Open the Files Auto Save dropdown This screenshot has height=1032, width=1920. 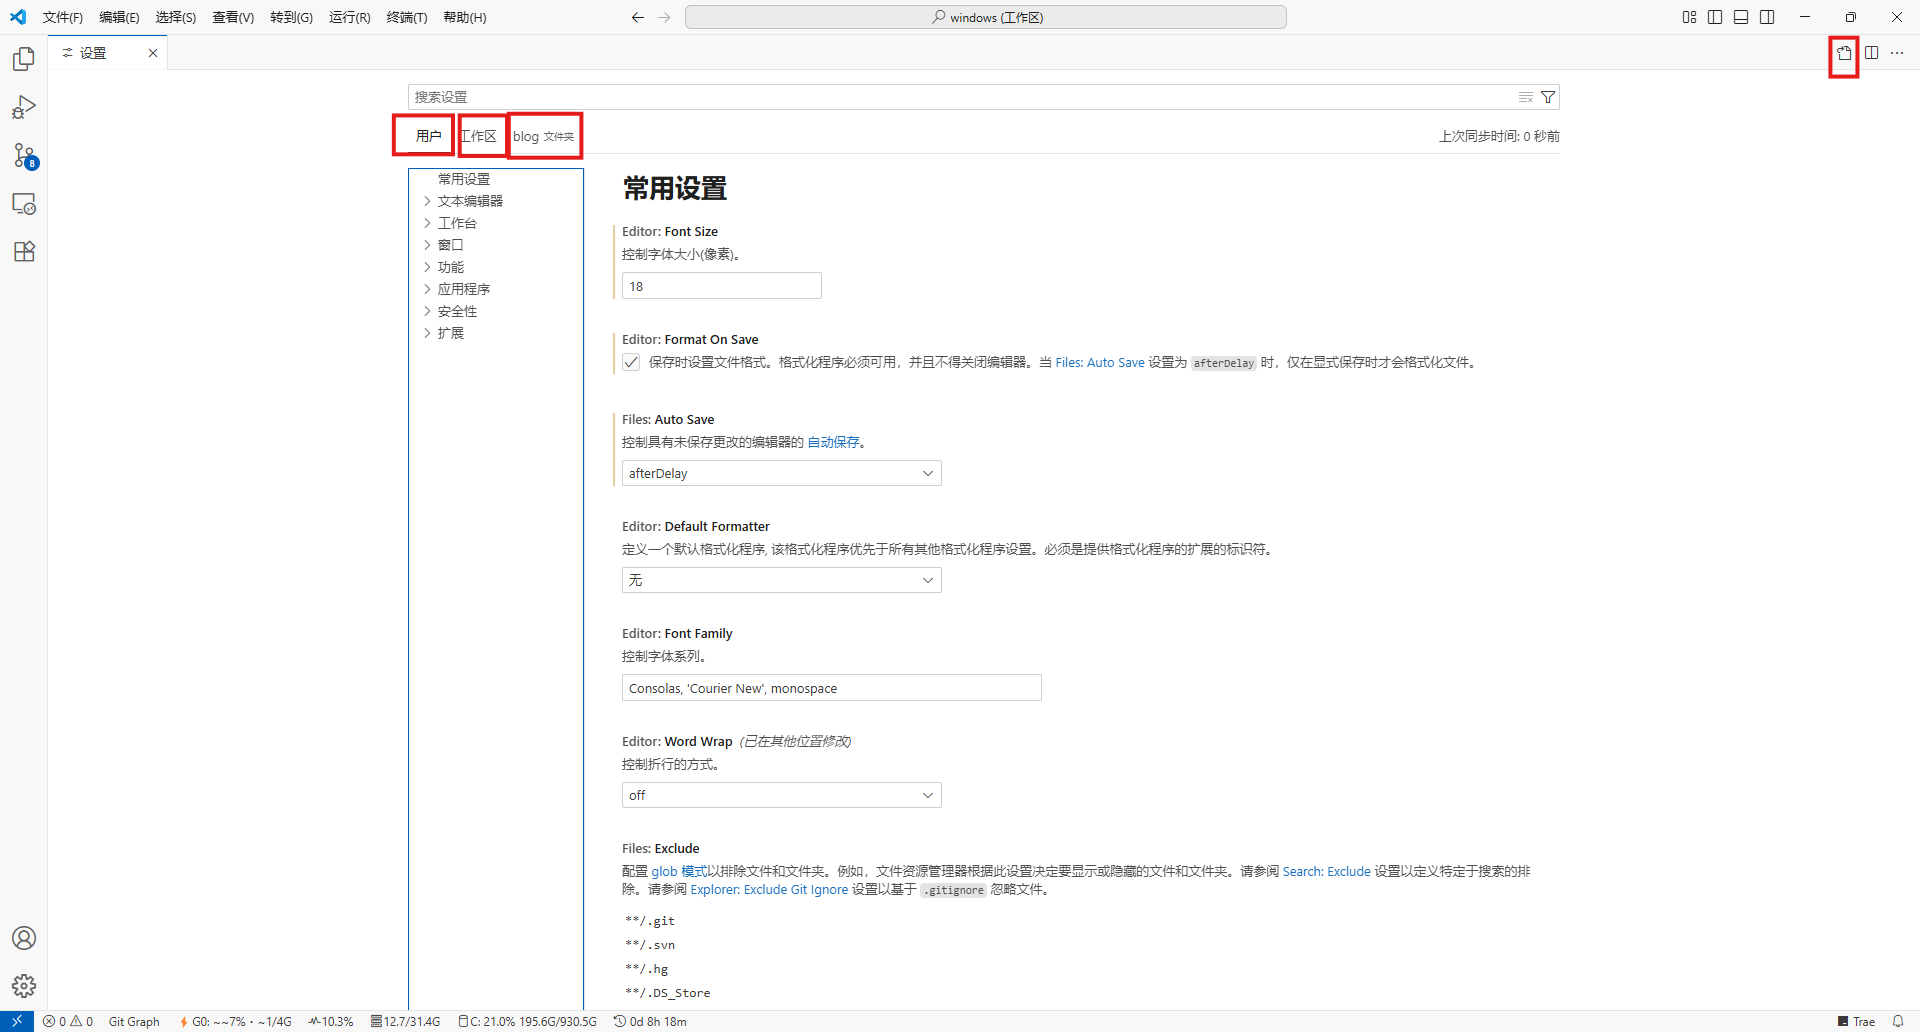(x=781, y=473)
